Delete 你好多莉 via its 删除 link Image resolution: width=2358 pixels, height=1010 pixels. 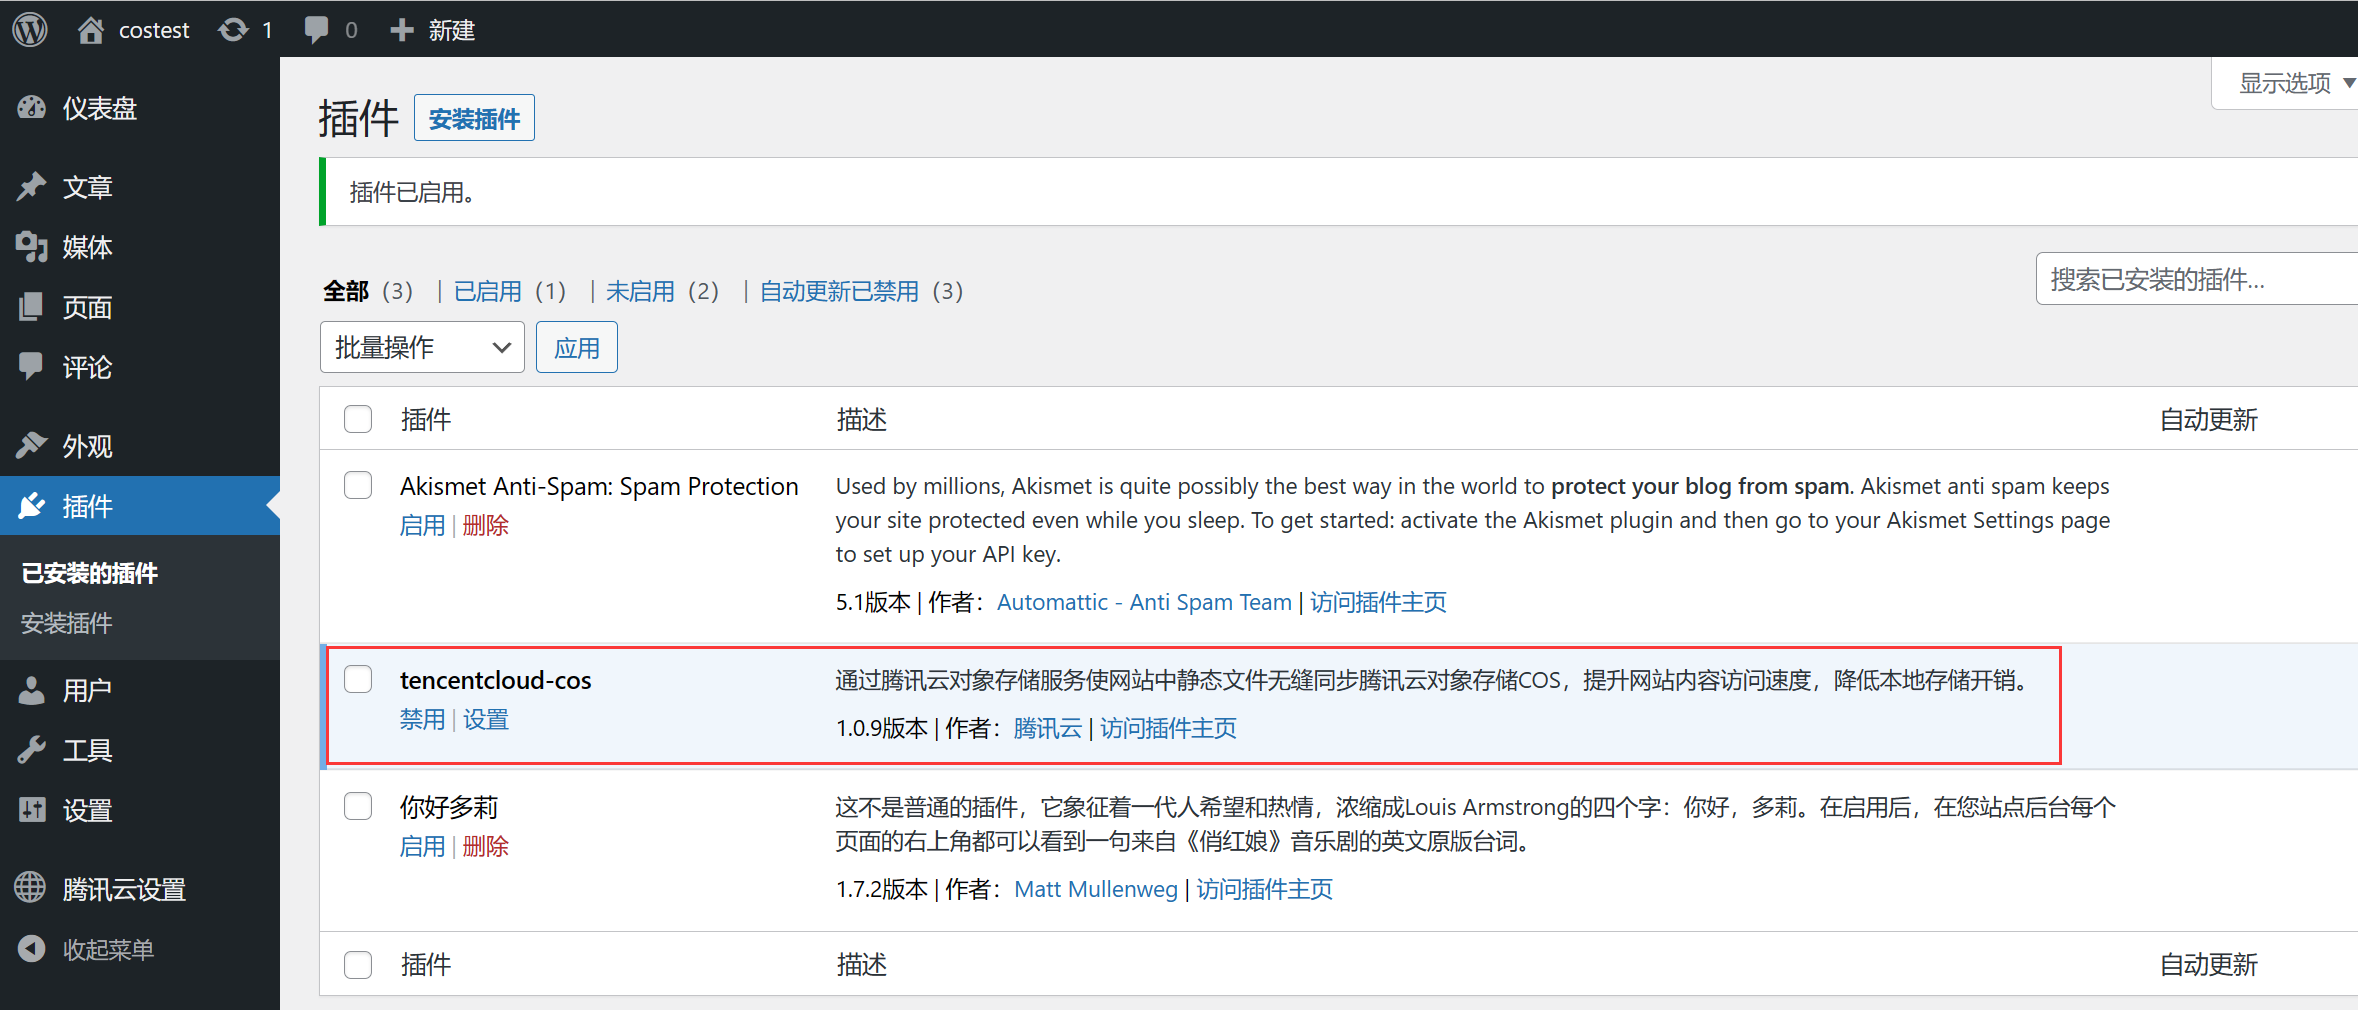pyautogui.click(x=485, y=846)
